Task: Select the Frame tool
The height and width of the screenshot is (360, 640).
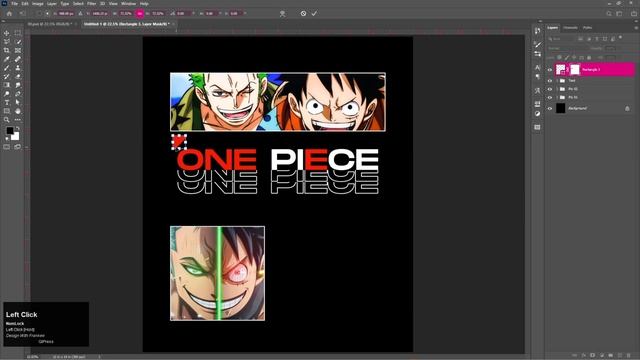Action: pos(18,51)
